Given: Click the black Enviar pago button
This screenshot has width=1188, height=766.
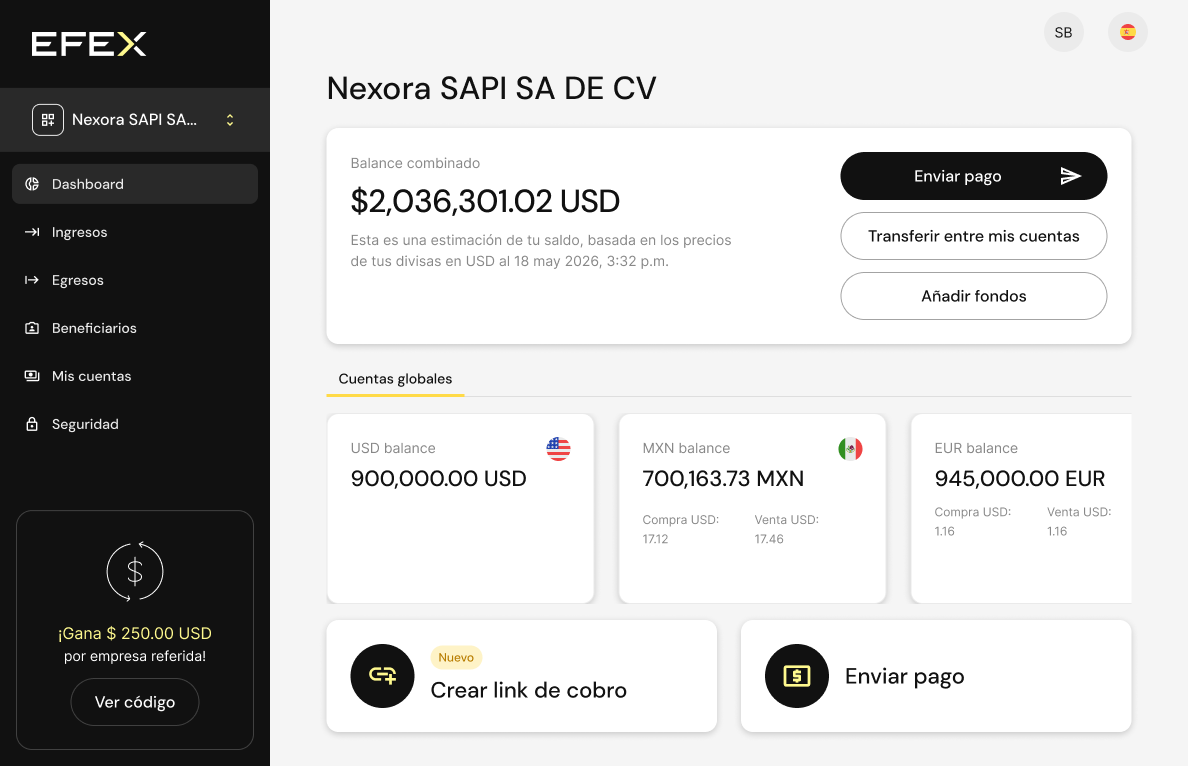Looking at the screenshot, I should tap(974, 176).
